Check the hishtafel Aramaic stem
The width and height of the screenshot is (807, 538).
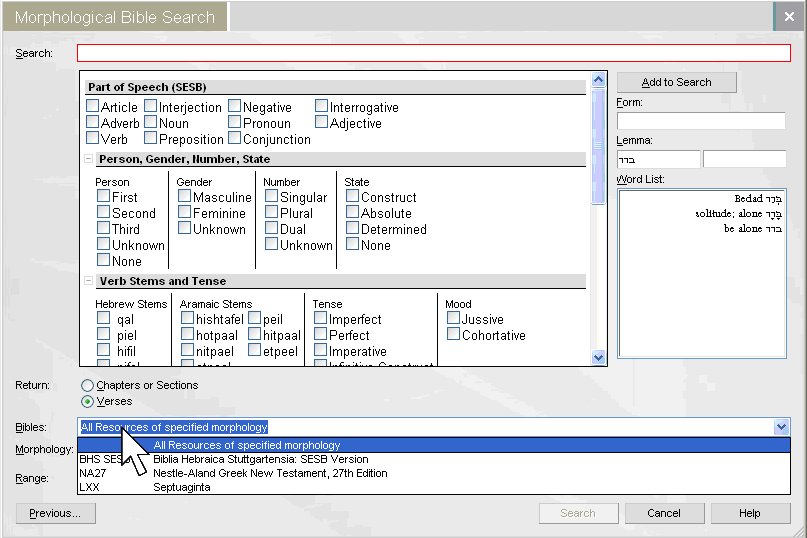(x=188, y=318)
